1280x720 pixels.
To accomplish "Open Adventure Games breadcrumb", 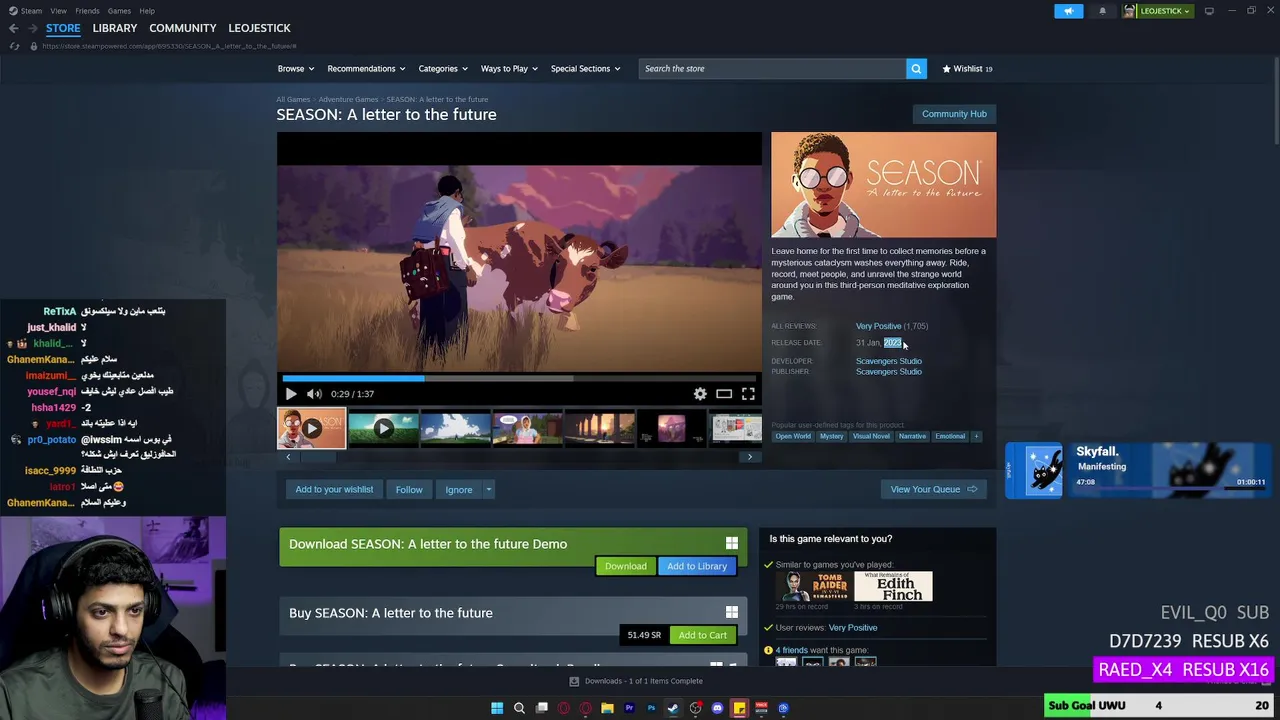I will (x=348, y=99).
